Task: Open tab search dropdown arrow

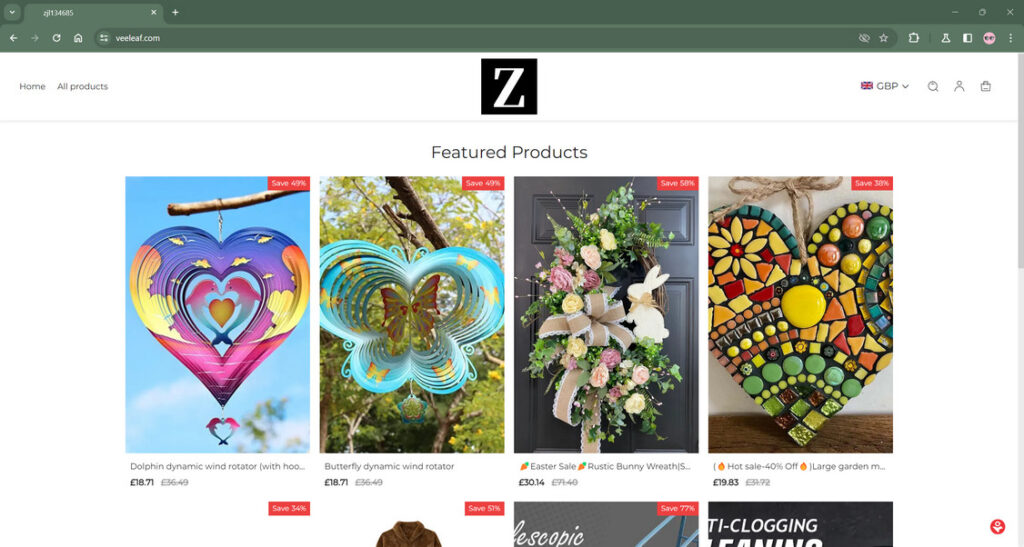Action: click(x=12, y=12)
